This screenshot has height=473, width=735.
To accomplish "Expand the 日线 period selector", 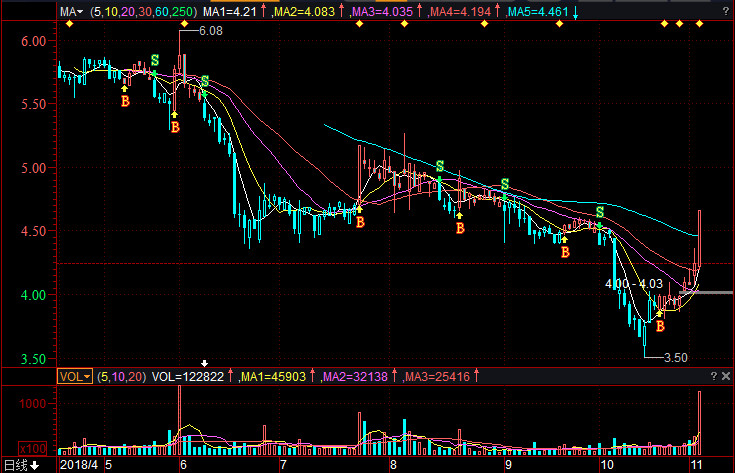I will click(21, 465).
